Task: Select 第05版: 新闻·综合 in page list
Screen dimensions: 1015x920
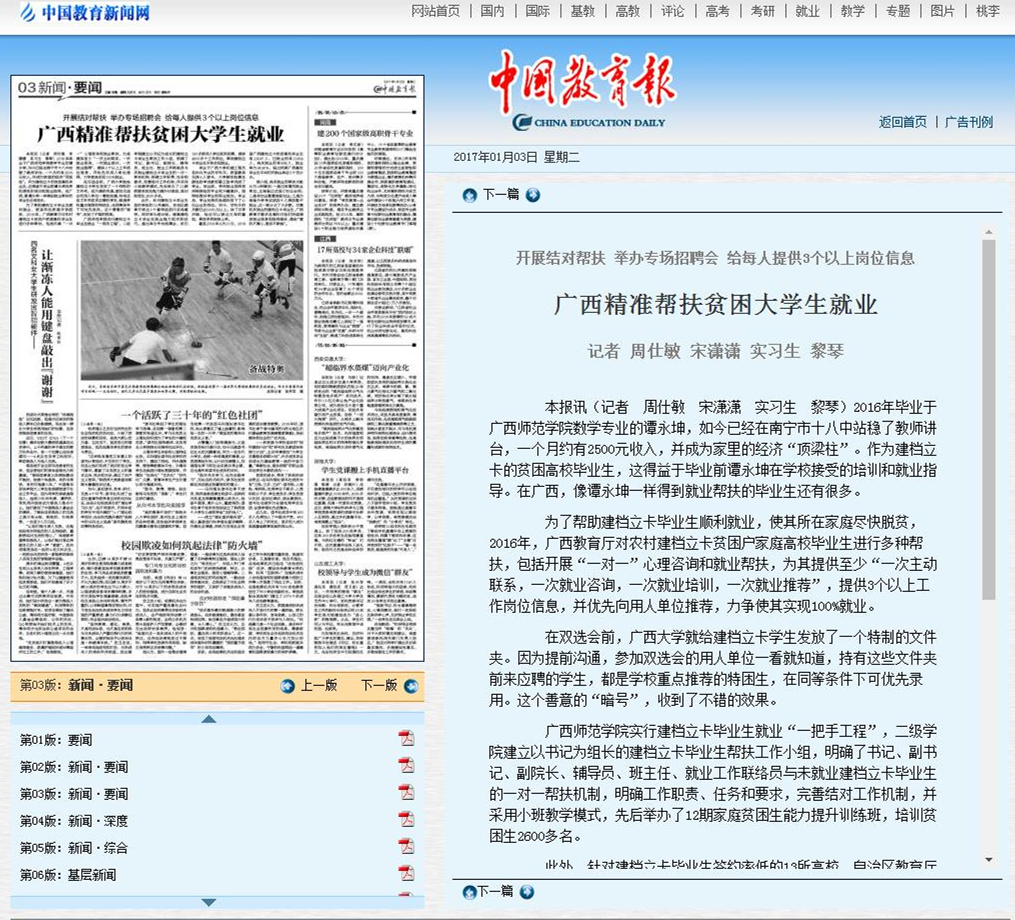Action: point(74,847)
